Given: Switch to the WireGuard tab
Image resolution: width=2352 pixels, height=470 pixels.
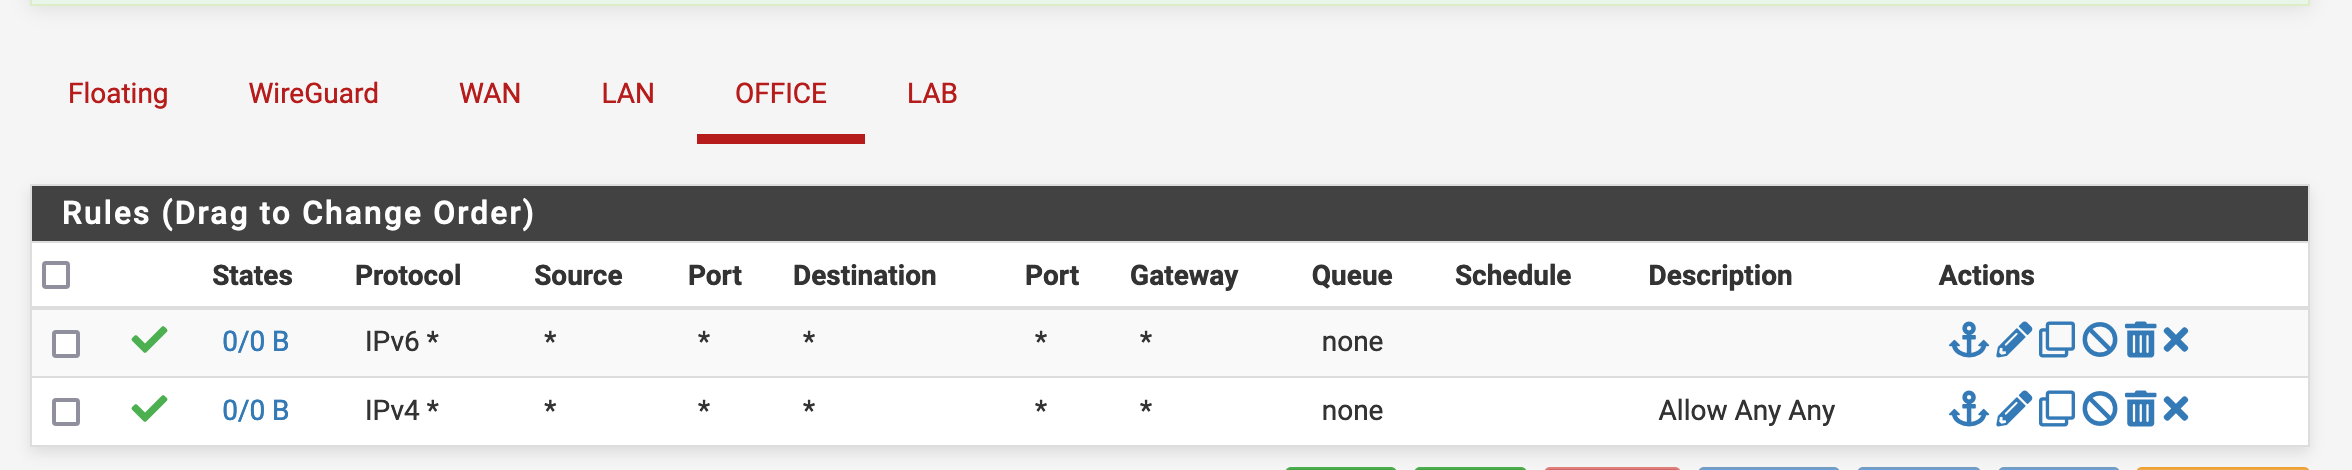Looking at the screenshot, I should (x=313, y=93).
